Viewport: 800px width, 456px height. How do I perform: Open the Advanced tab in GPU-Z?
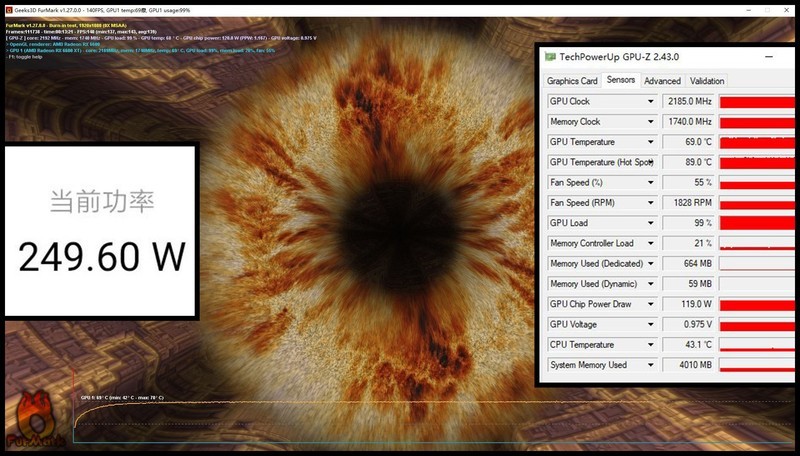pos(662,81)
